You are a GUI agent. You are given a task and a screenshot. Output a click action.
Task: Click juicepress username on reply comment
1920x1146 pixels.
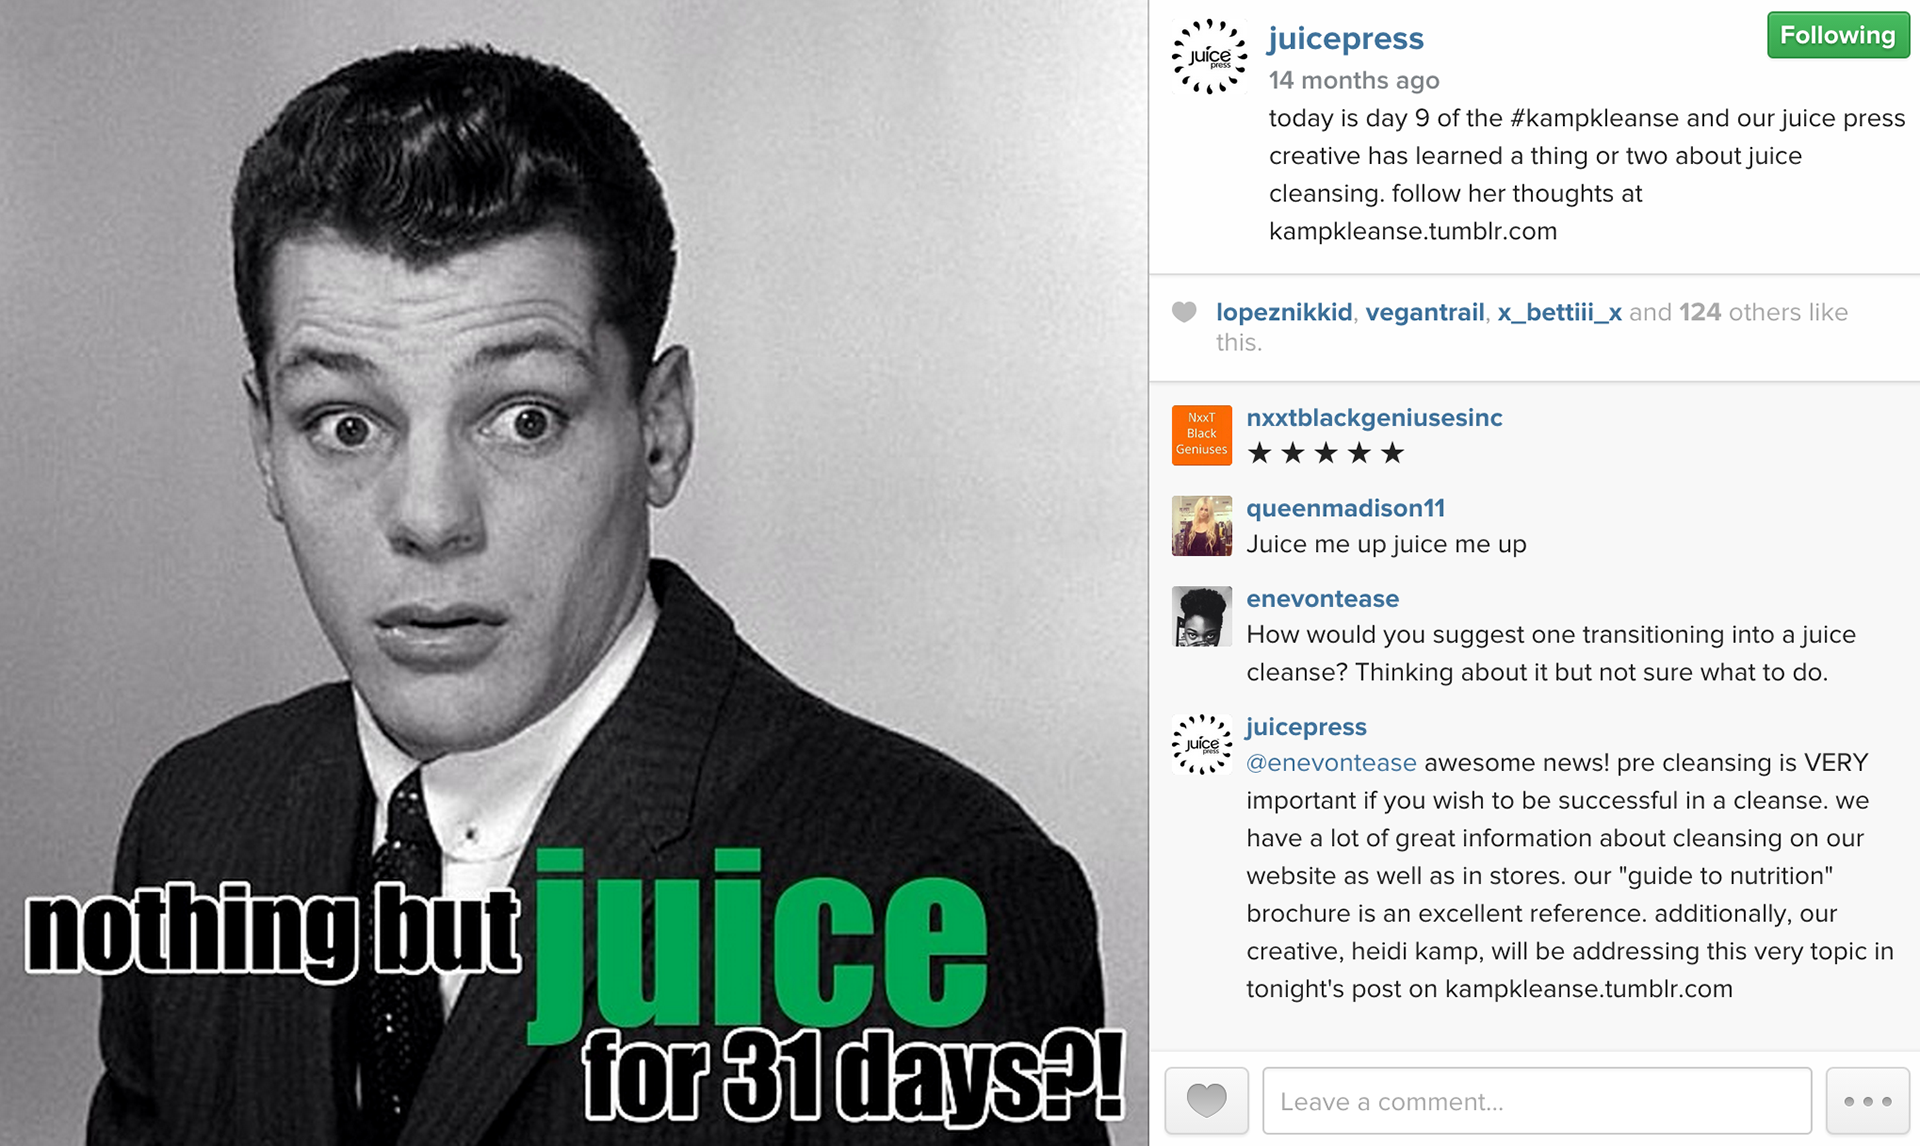[x=1306, y=727]
